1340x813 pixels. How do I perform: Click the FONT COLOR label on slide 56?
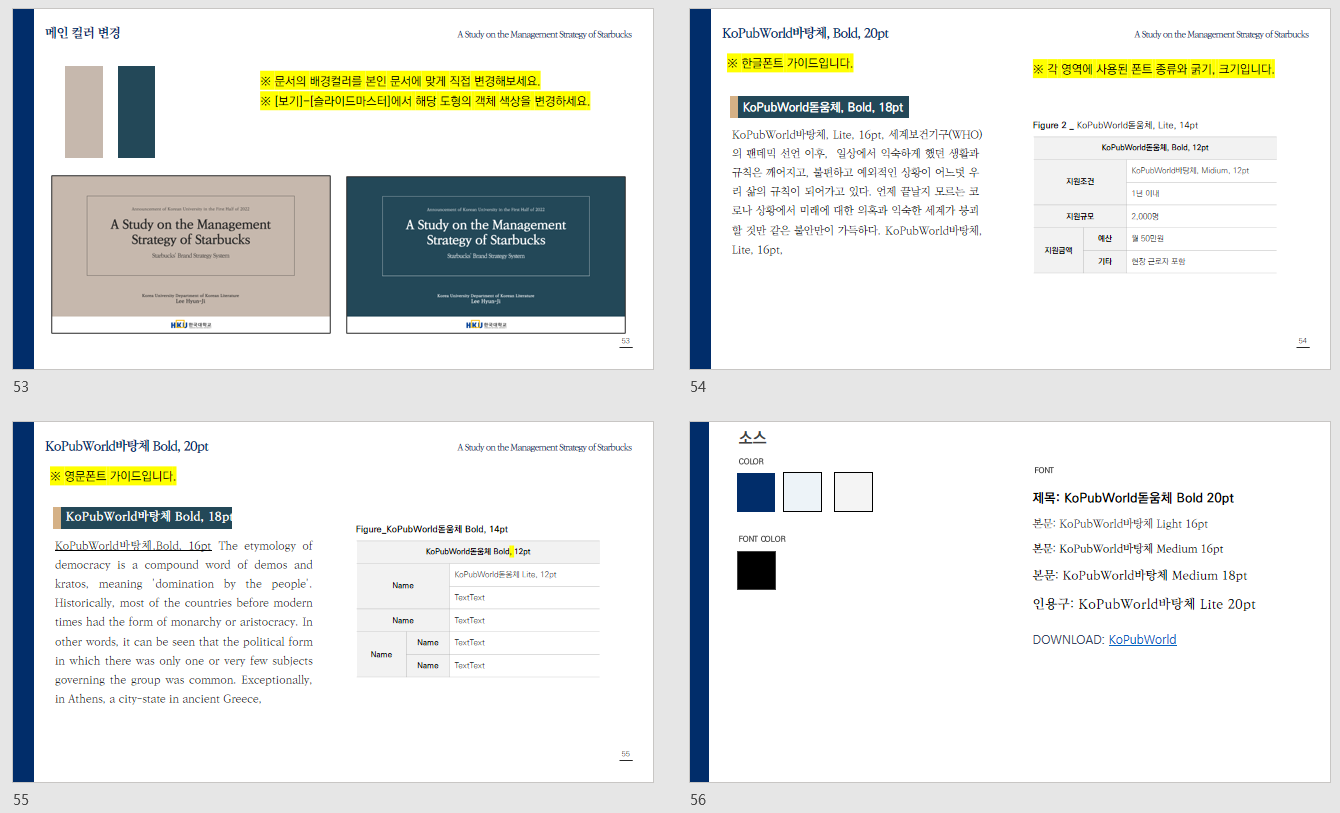[x=762, y=539]
